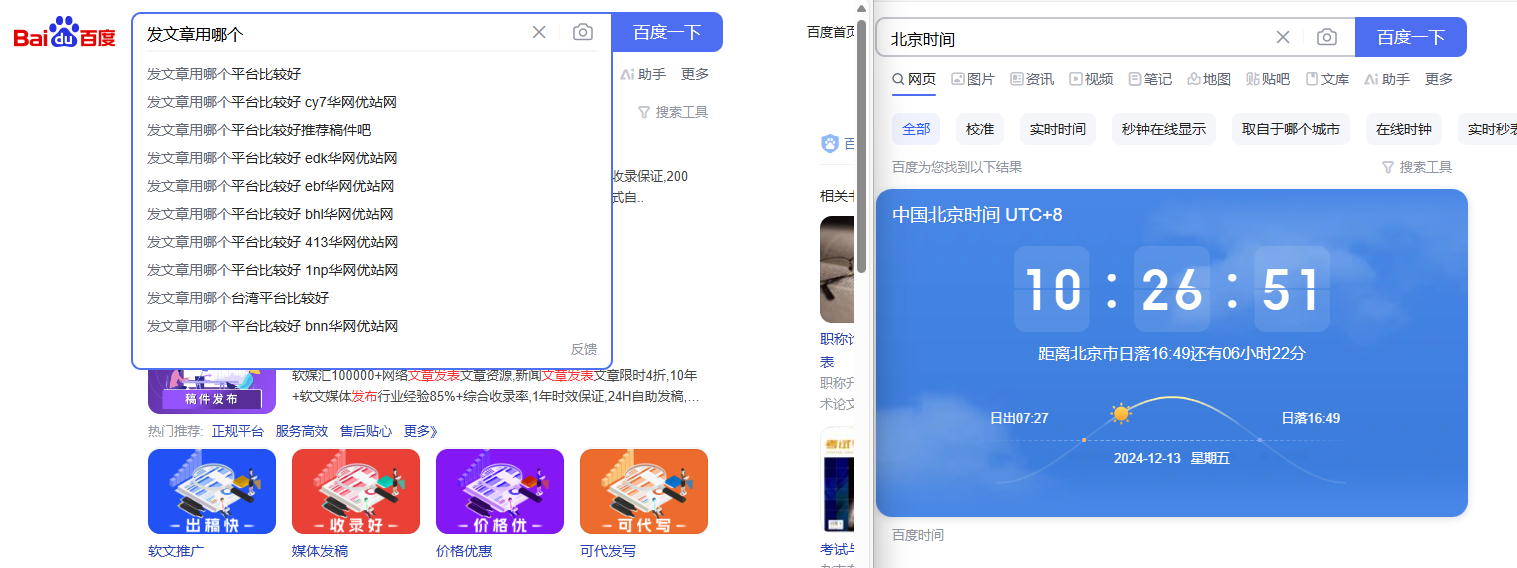Select suggestion 发文章用哪个平台比较好推荐稿件吧

pyautogui.click(x=259, y=130)
